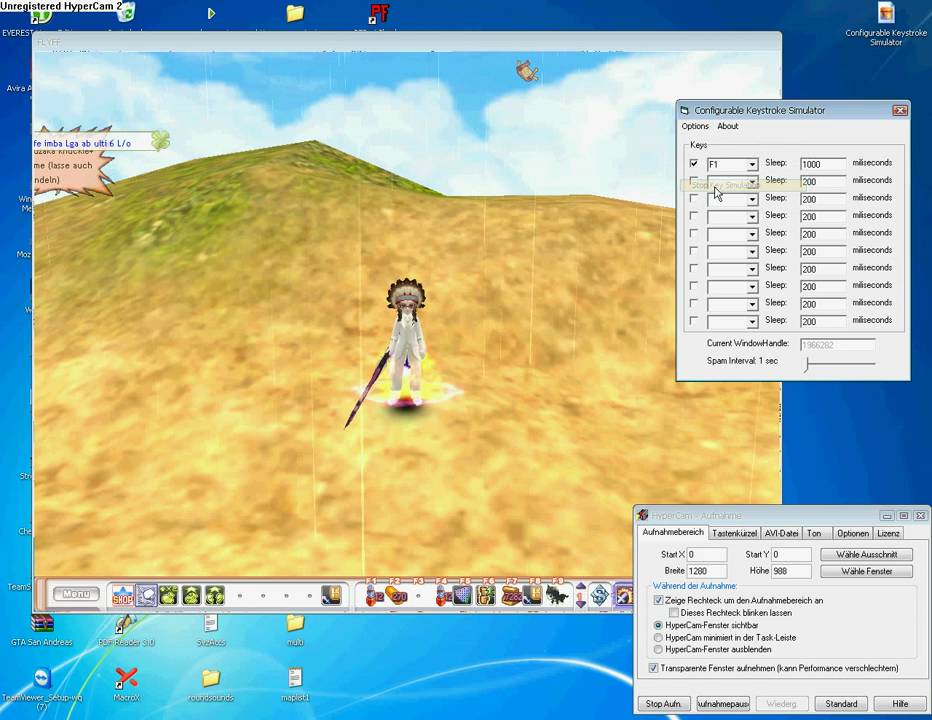Use the F2 slot food item showing 270
932x720 pixels.
(396, 595)
